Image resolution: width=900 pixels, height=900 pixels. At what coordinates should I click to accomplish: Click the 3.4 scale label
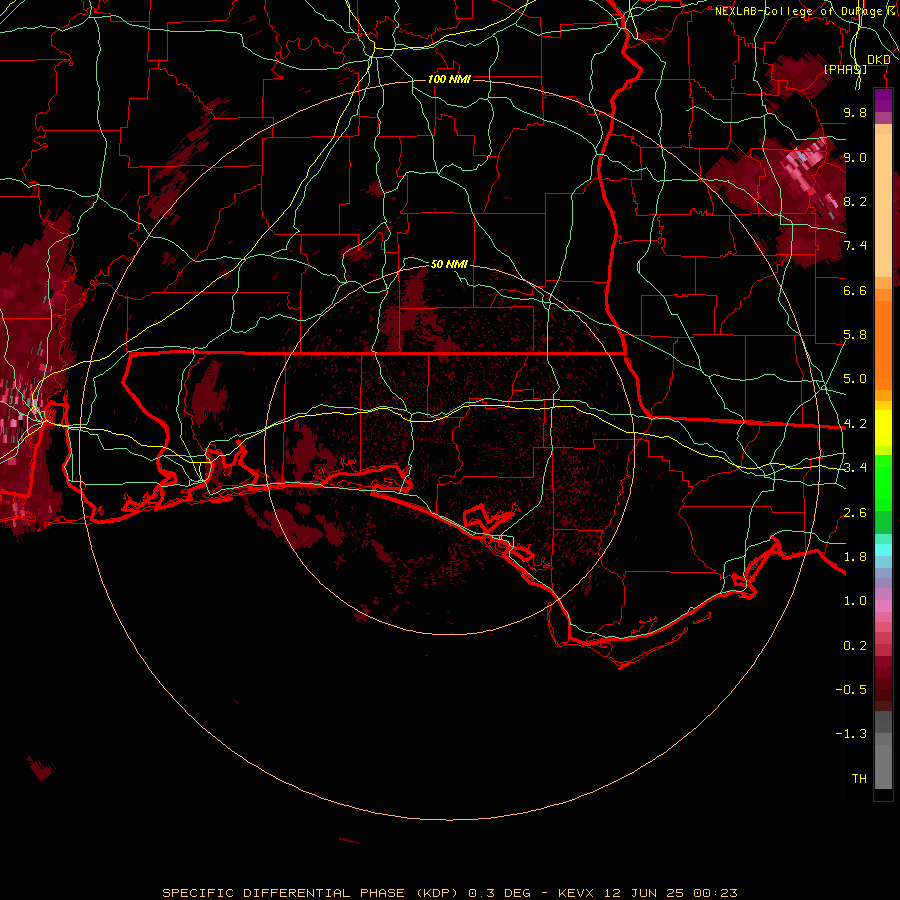855,468
